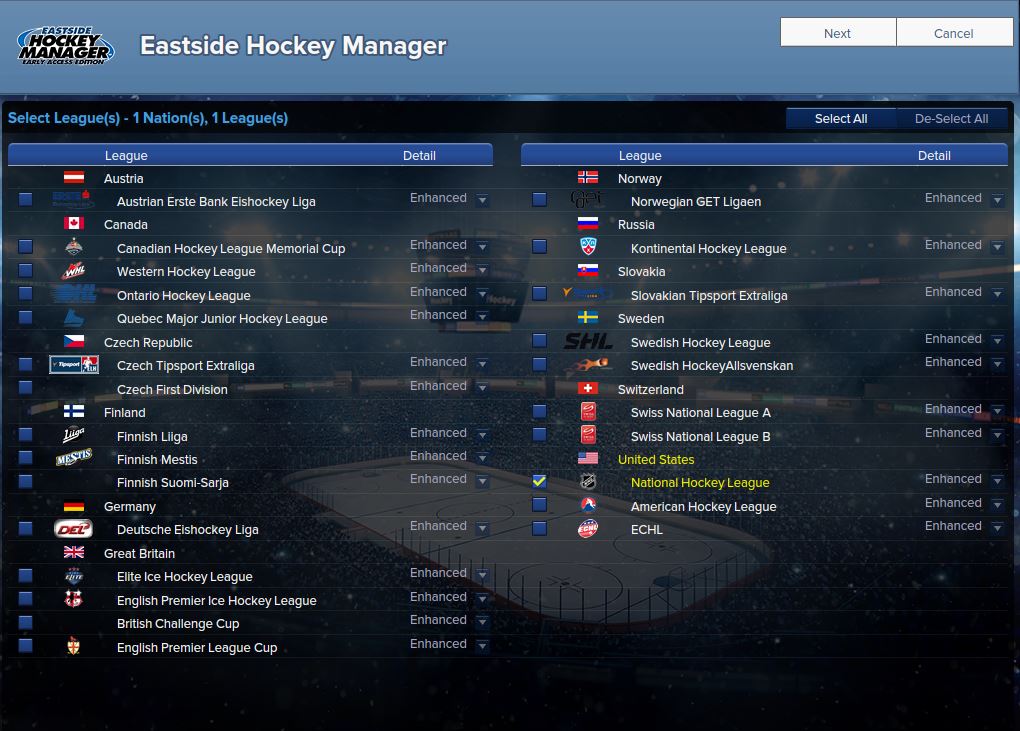Click the right Detail column header

(x=934, y=155)
